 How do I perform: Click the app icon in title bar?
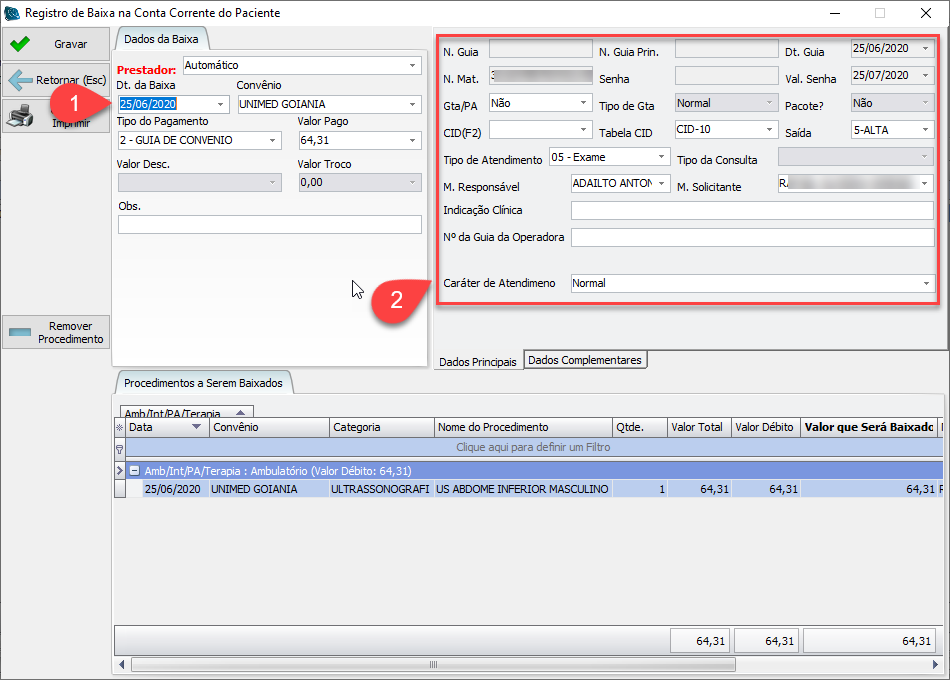point(12,13)
